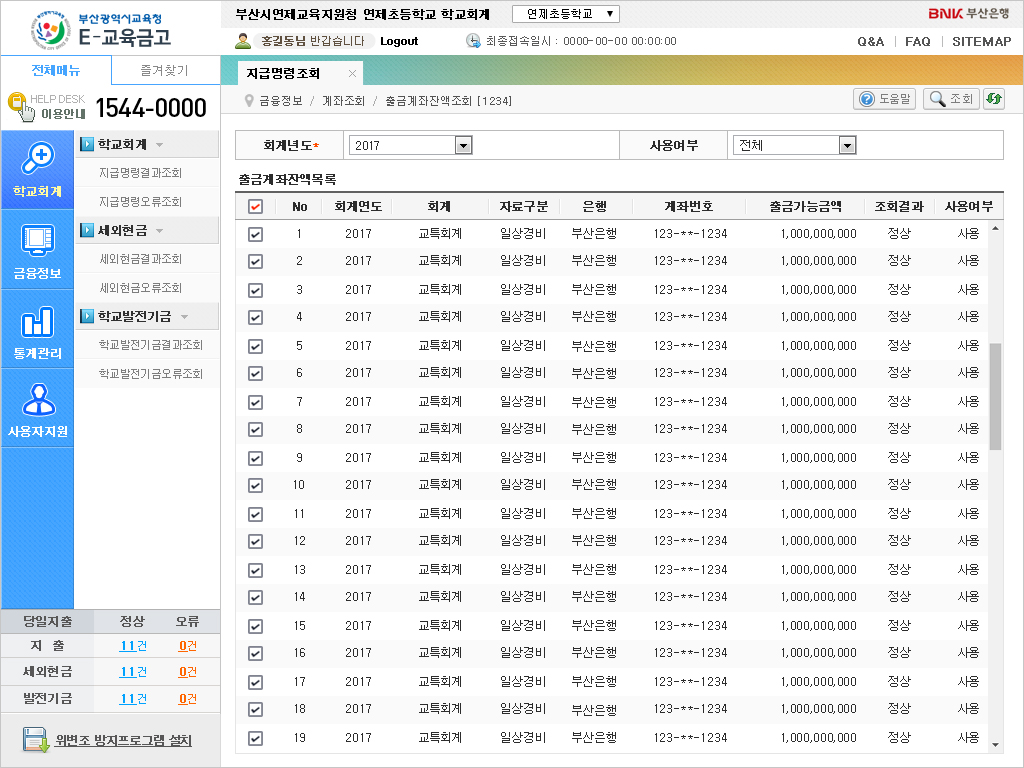Close the 지급명령조회 tab with X

pyautogui.click(x=352, y=74)
